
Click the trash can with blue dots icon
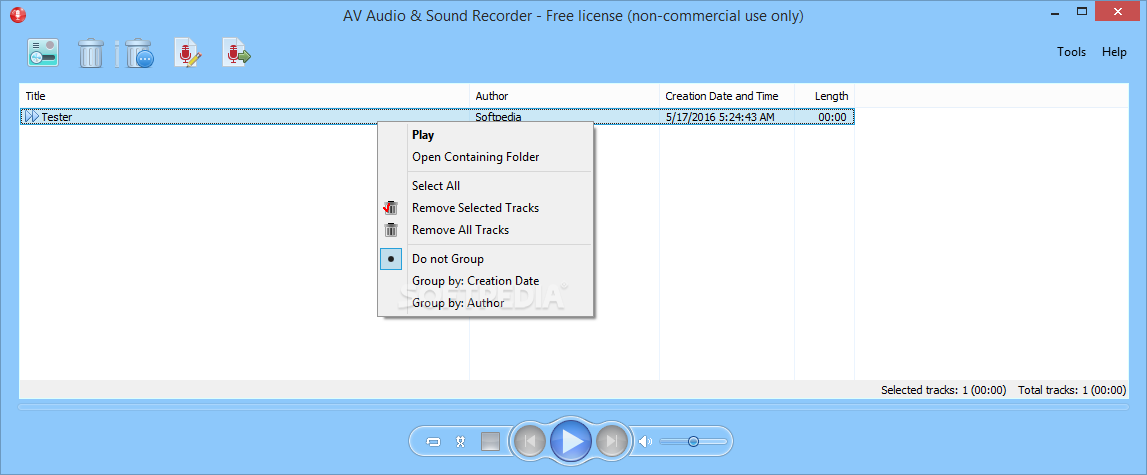click(x=138, y=53)
